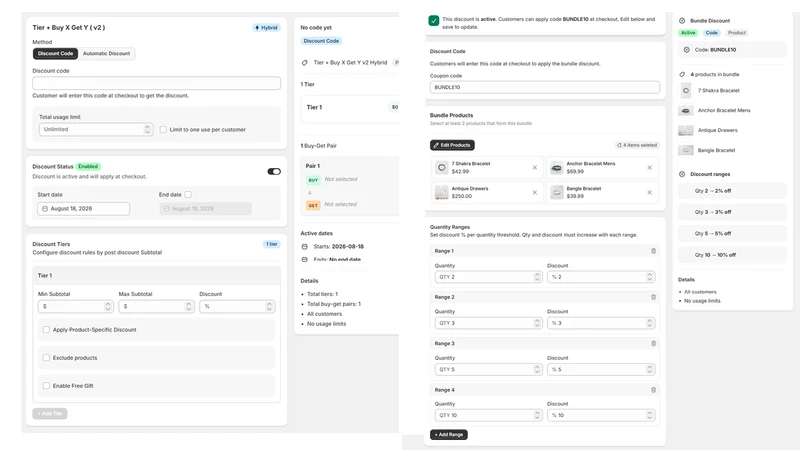Click Bangle Bracelet summary thumbnail
This screenshot has width=800, height=450.
(x=686, y=151)
